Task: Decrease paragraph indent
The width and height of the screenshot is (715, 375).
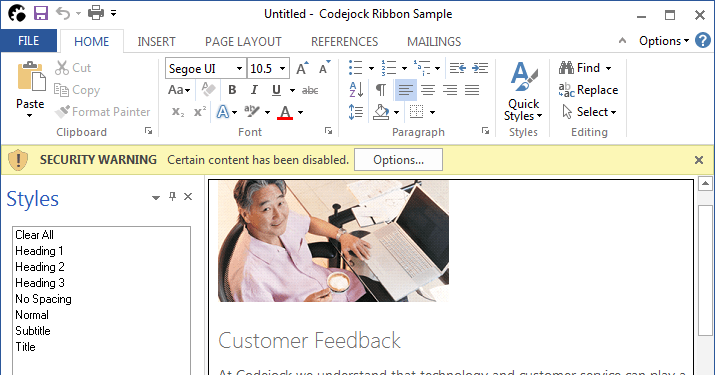Action: tap(457, 68)
